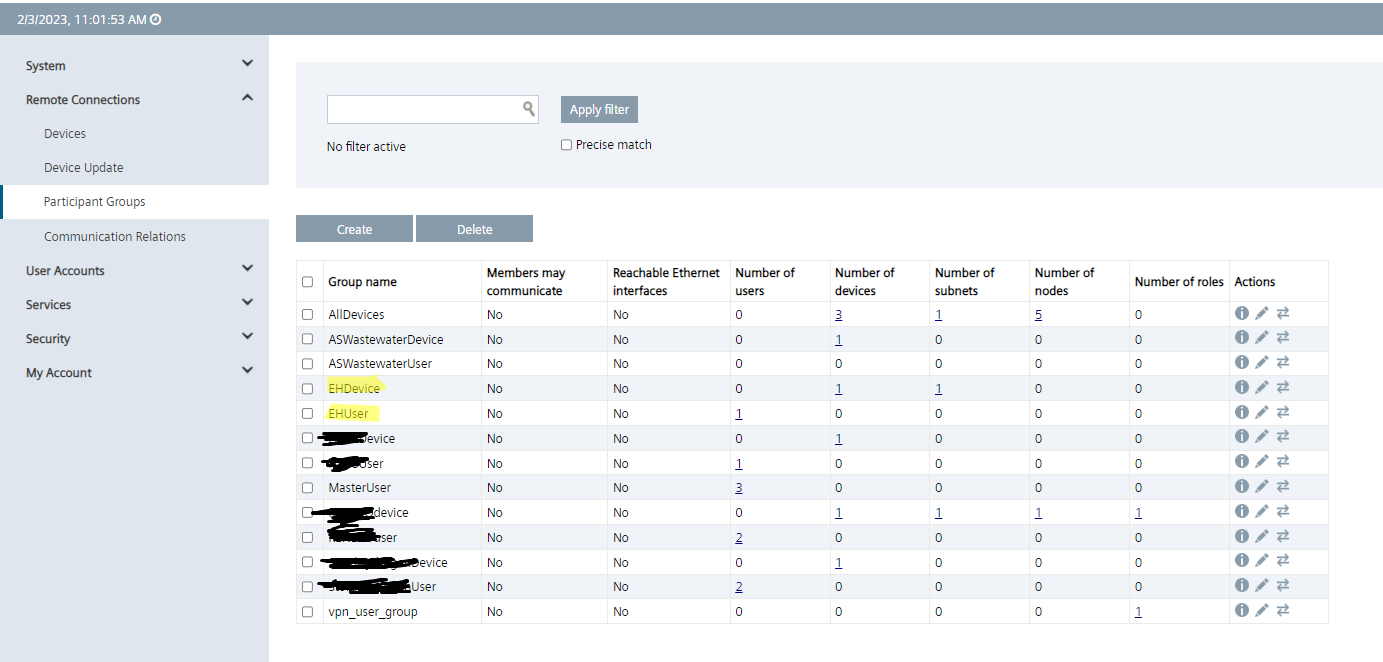Open the Devices page in sidebar
1383x662 pixels.
[x=65, y=134]
